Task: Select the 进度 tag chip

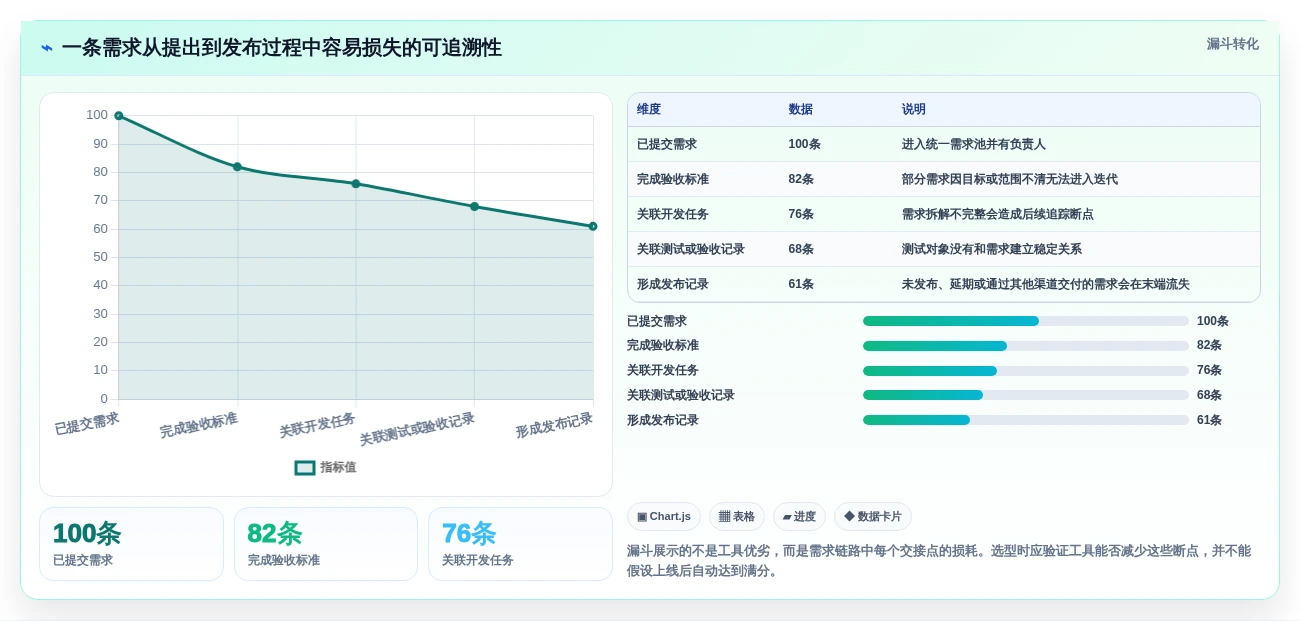Action: (799, 517)
